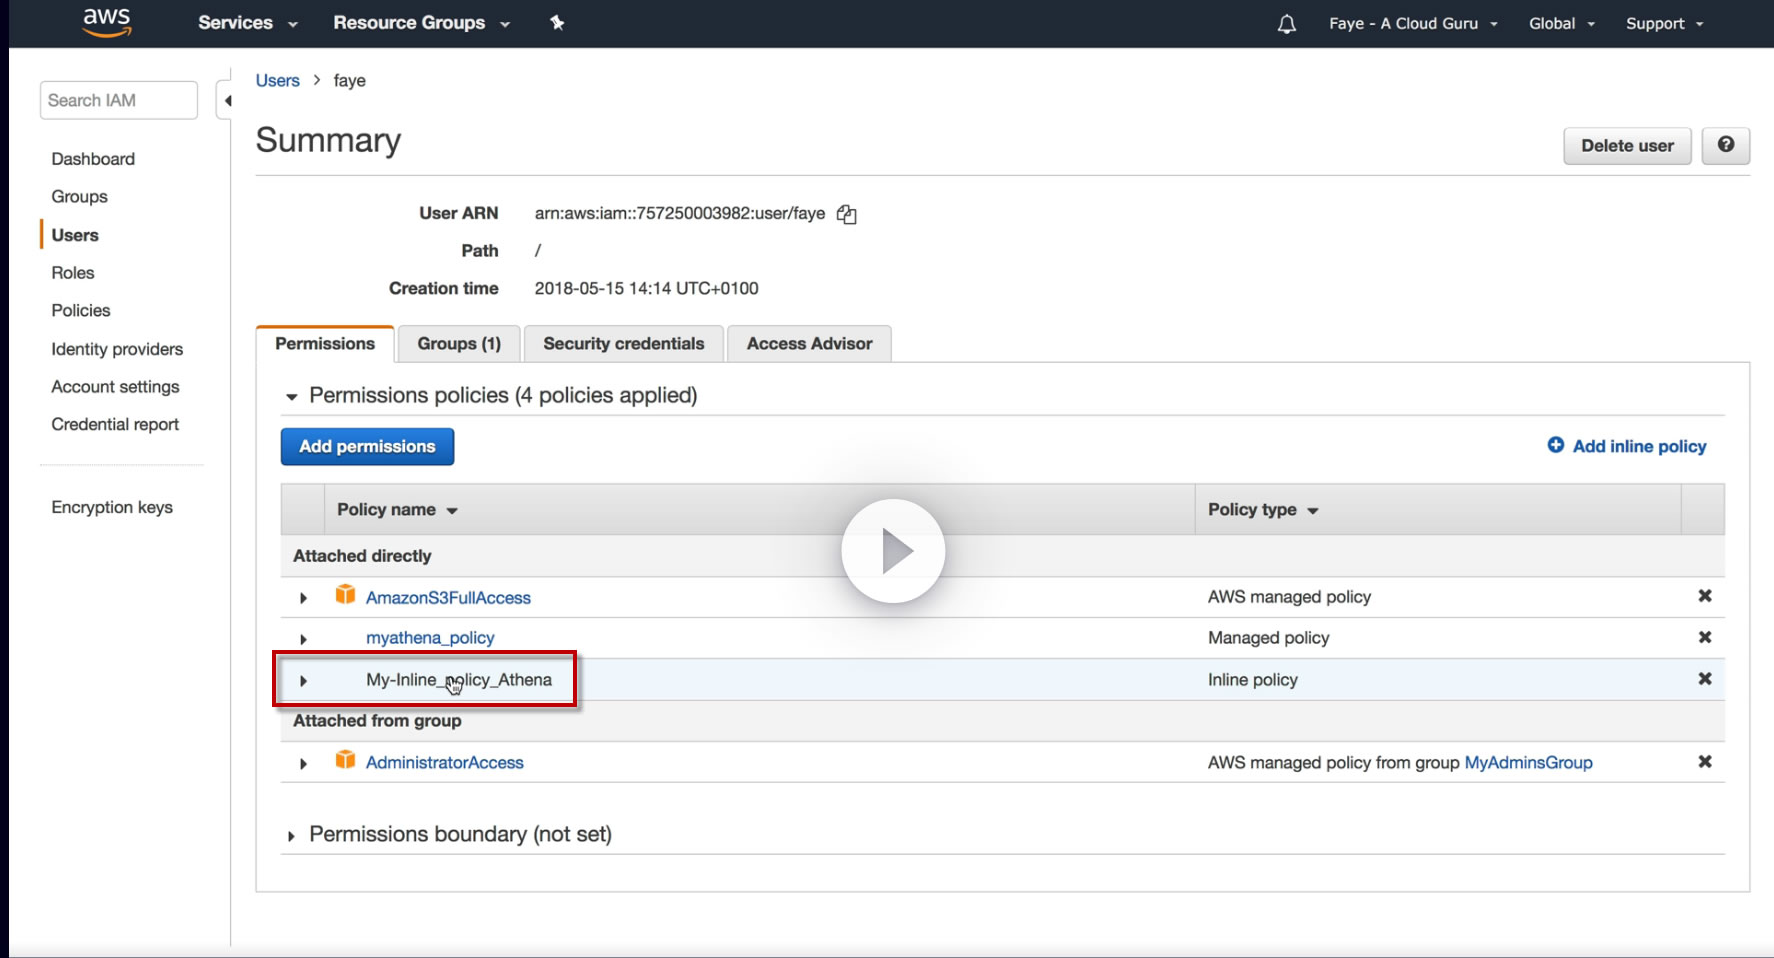Remove AmazonS3FullAccess policy with X icon
Screen dimensions: 1774x958
pyautogui.click(x=1704, y=596)
